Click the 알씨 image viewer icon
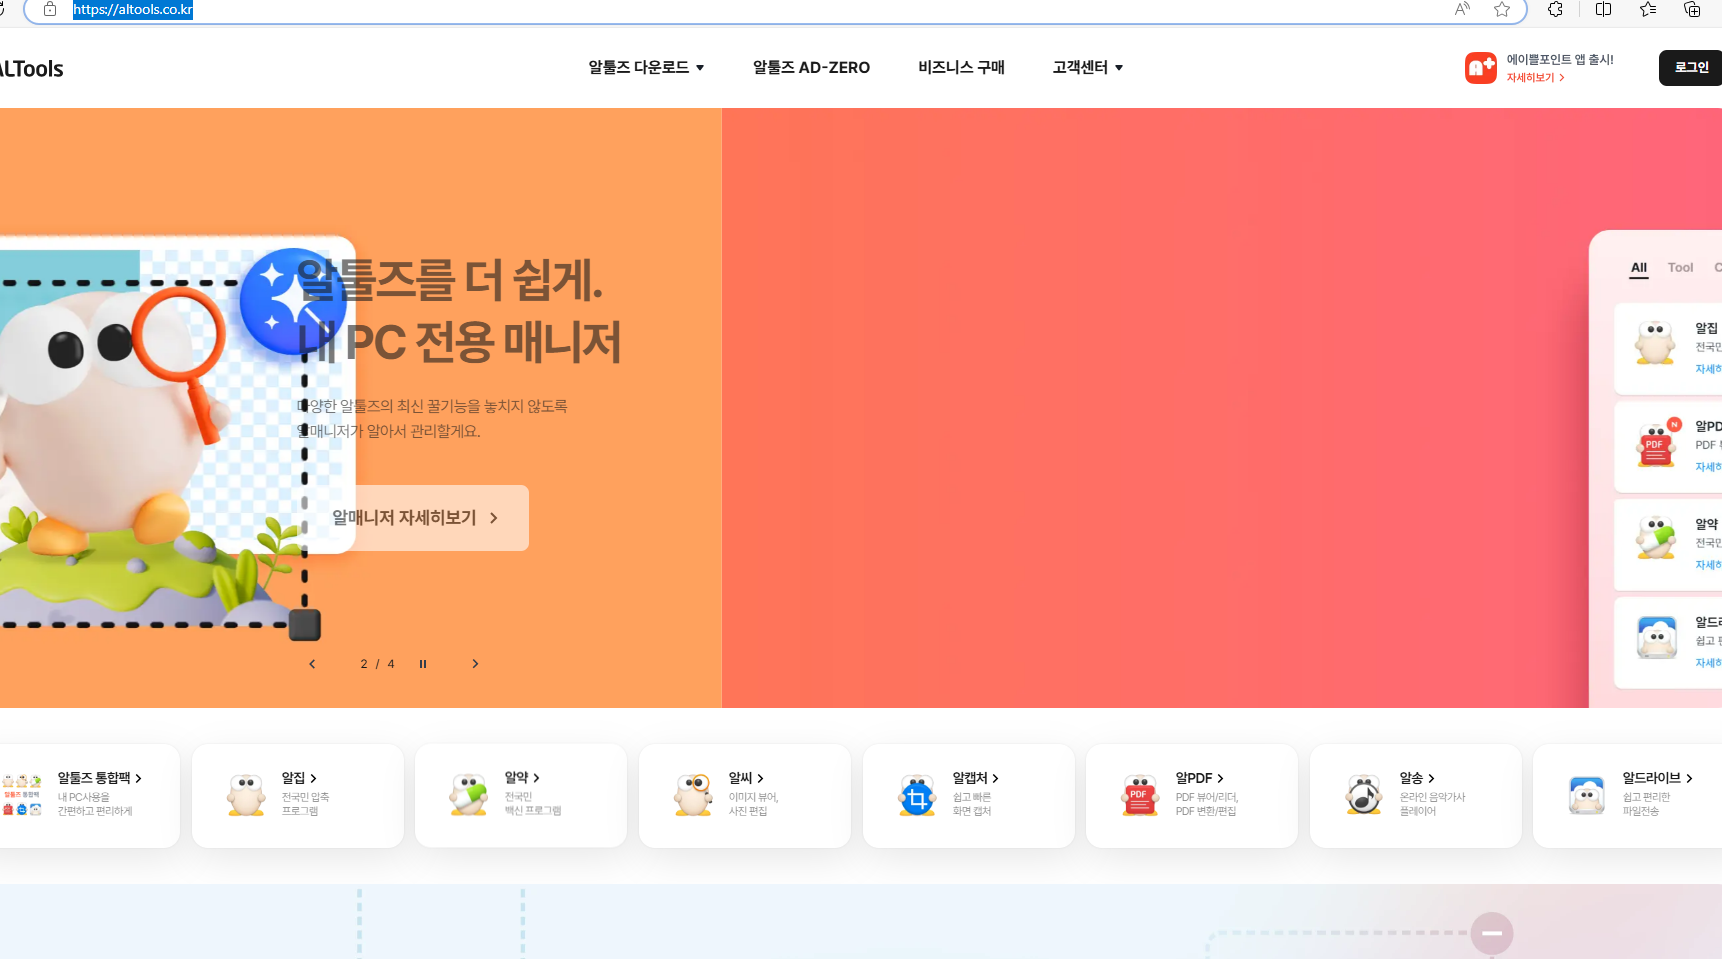 click(693, 795)
